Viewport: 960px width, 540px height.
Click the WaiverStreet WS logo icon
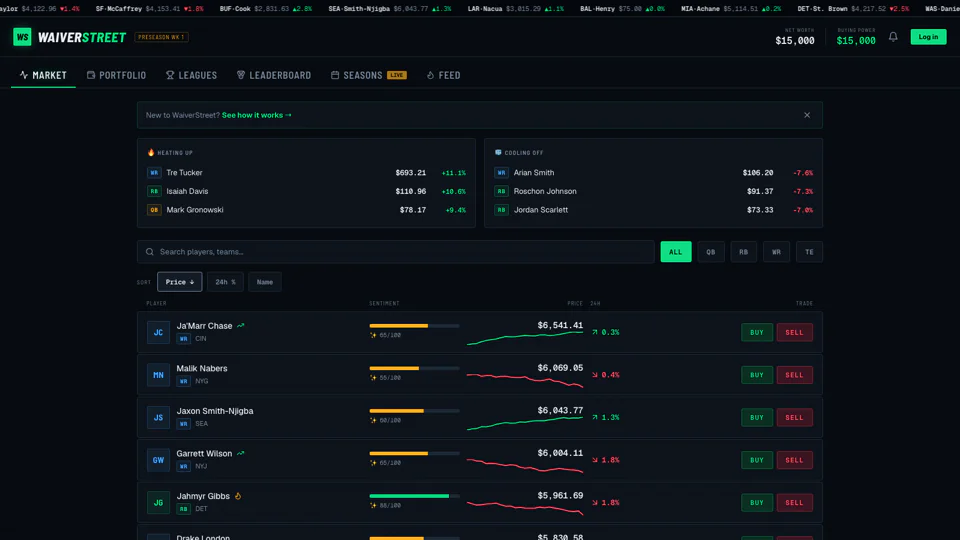click(x=22, y=37)
